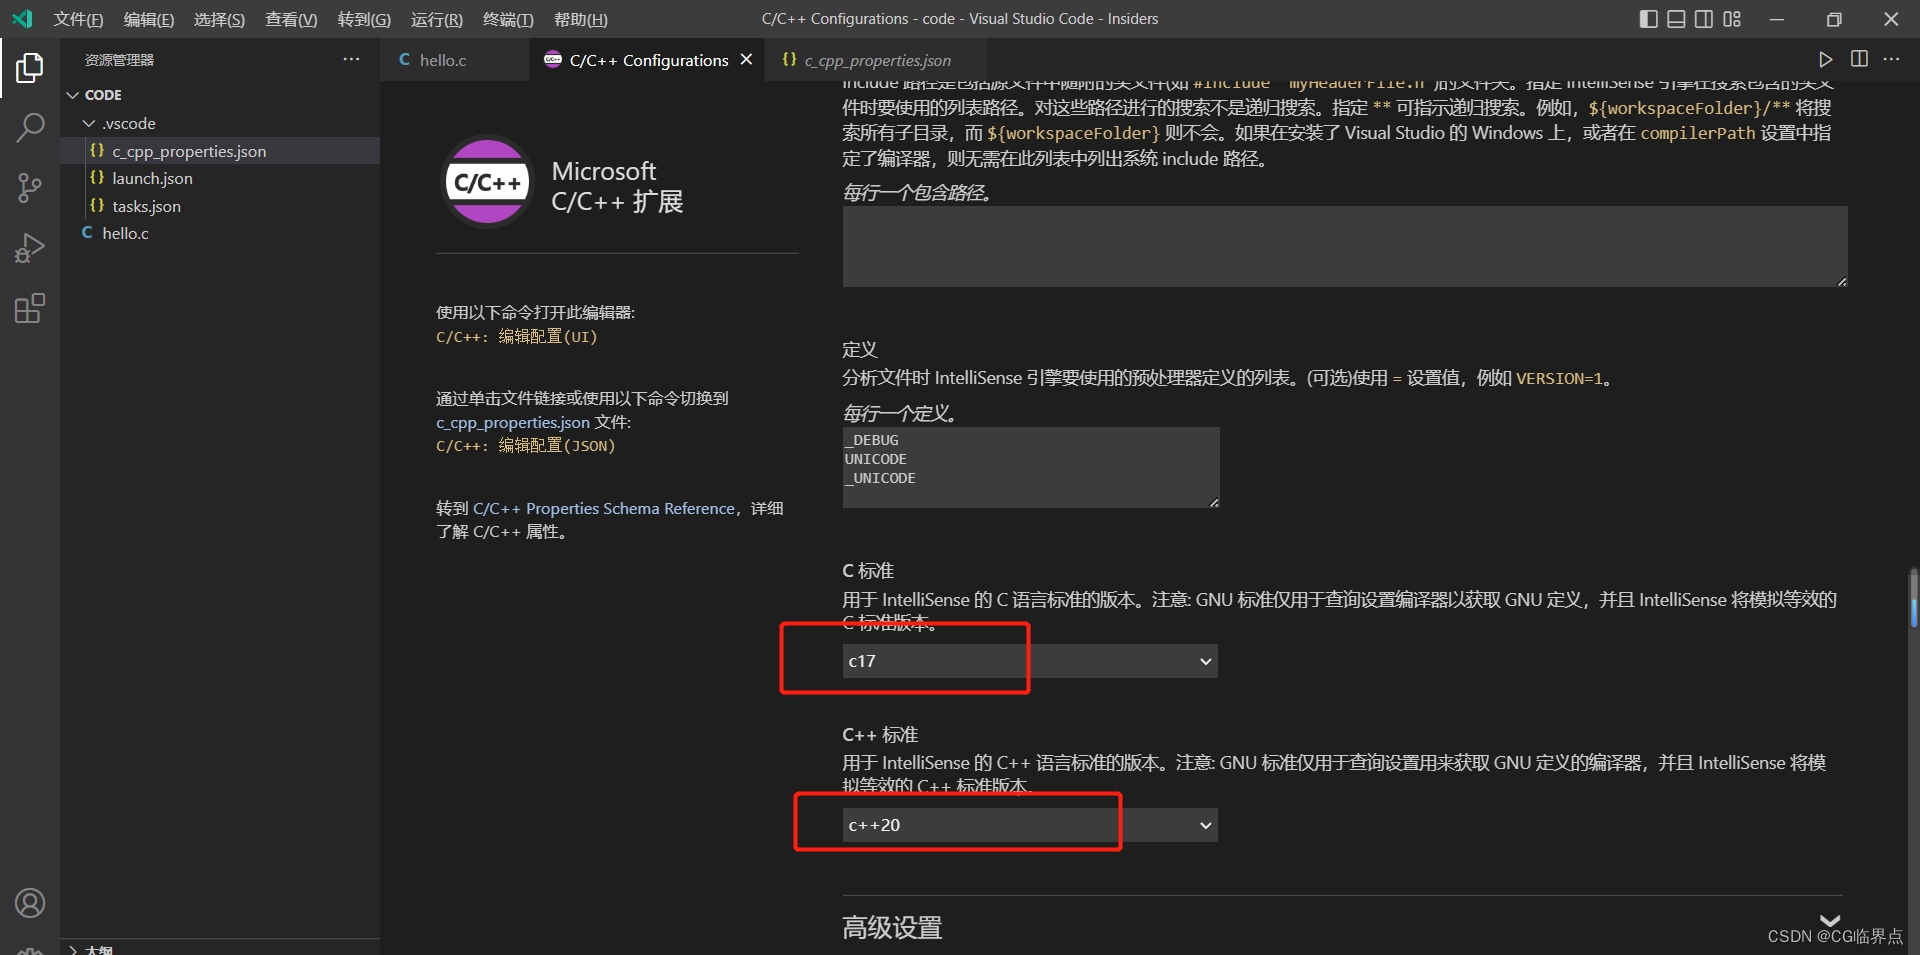This screenshot has width=1920, height=955.
Task: Click the C/C++: 编辑配置(JSON) command text
Action: 526,446
